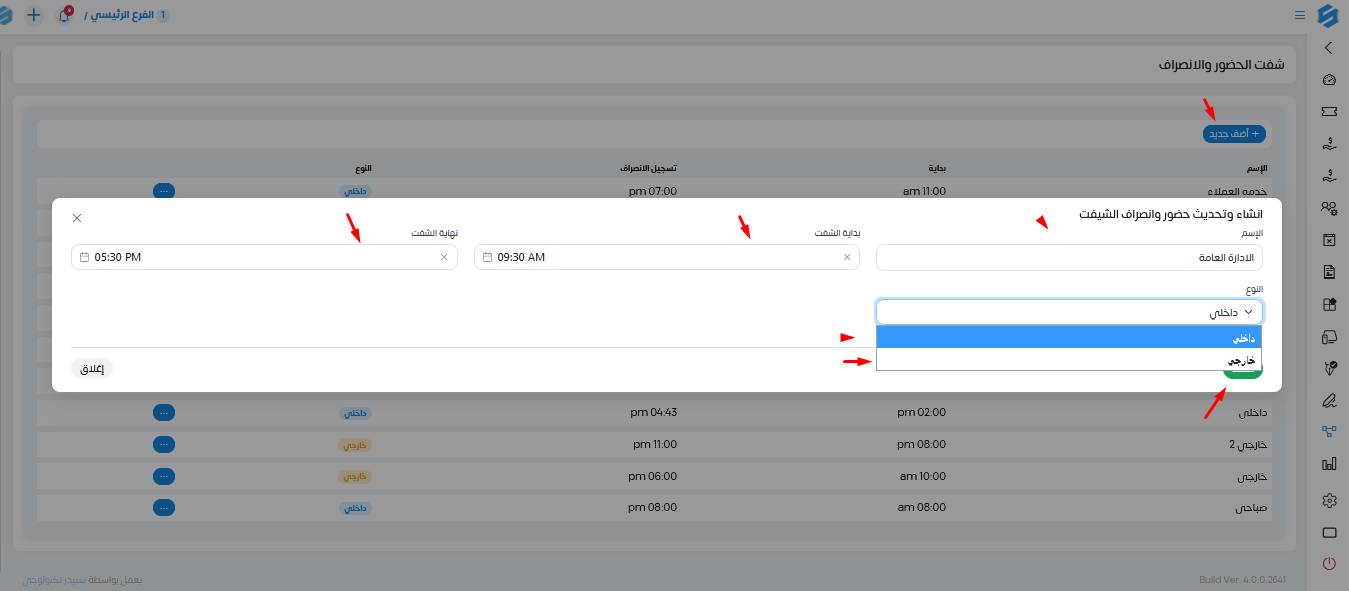
Task: Open the calendar with X sidebar icon
Action: (x=1328, y=240)
